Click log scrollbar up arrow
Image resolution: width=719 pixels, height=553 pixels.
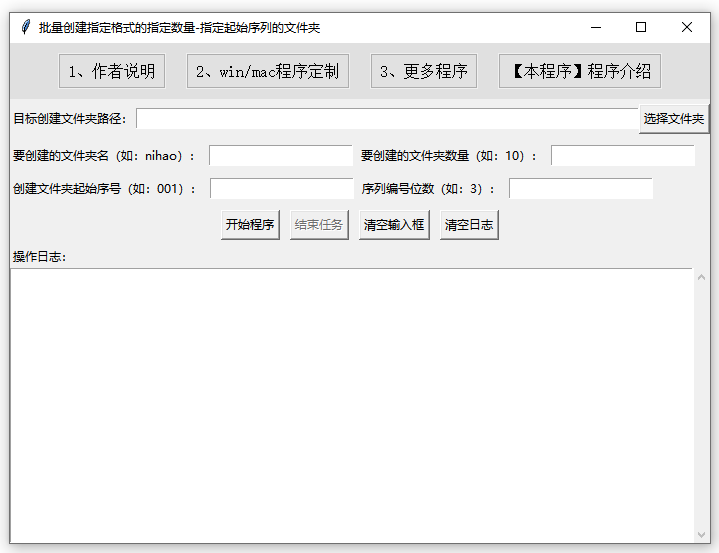click(701, 277)
